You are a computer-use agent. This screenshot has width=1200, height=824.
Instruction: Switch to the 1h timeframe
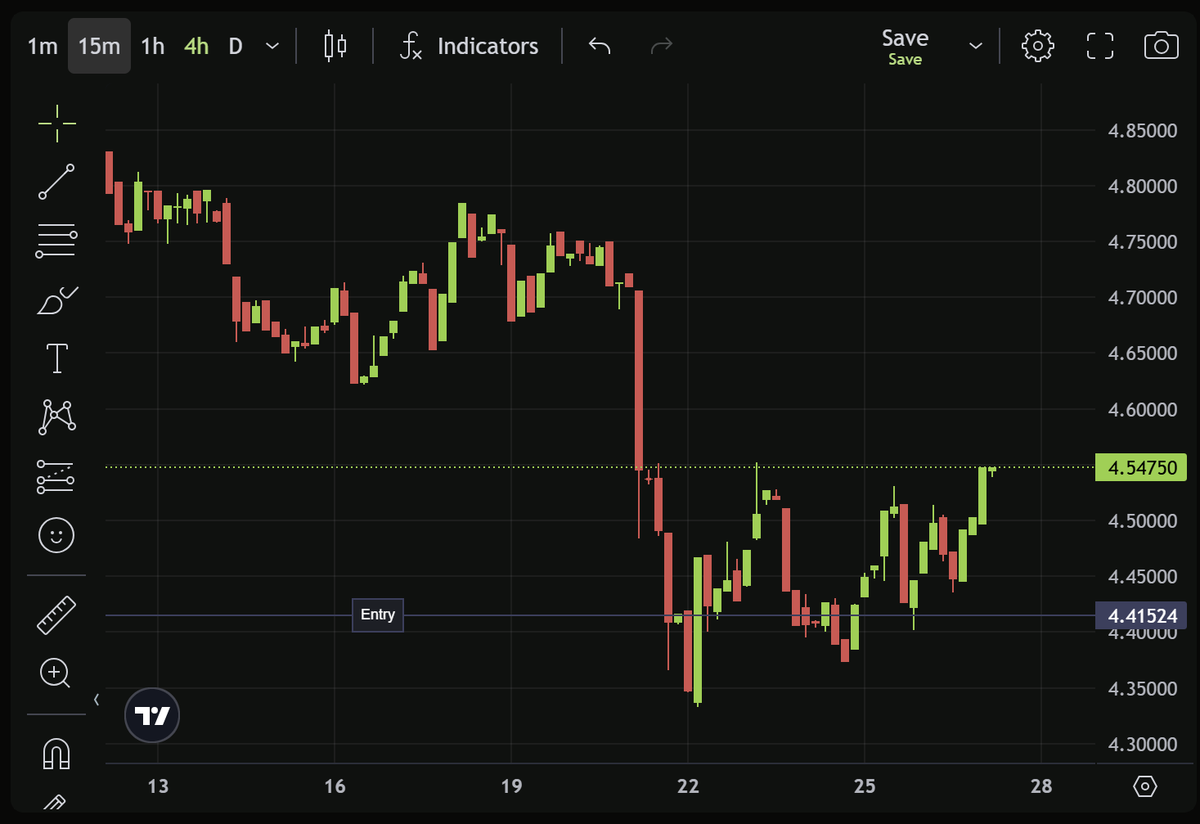(x=152, y=46)
